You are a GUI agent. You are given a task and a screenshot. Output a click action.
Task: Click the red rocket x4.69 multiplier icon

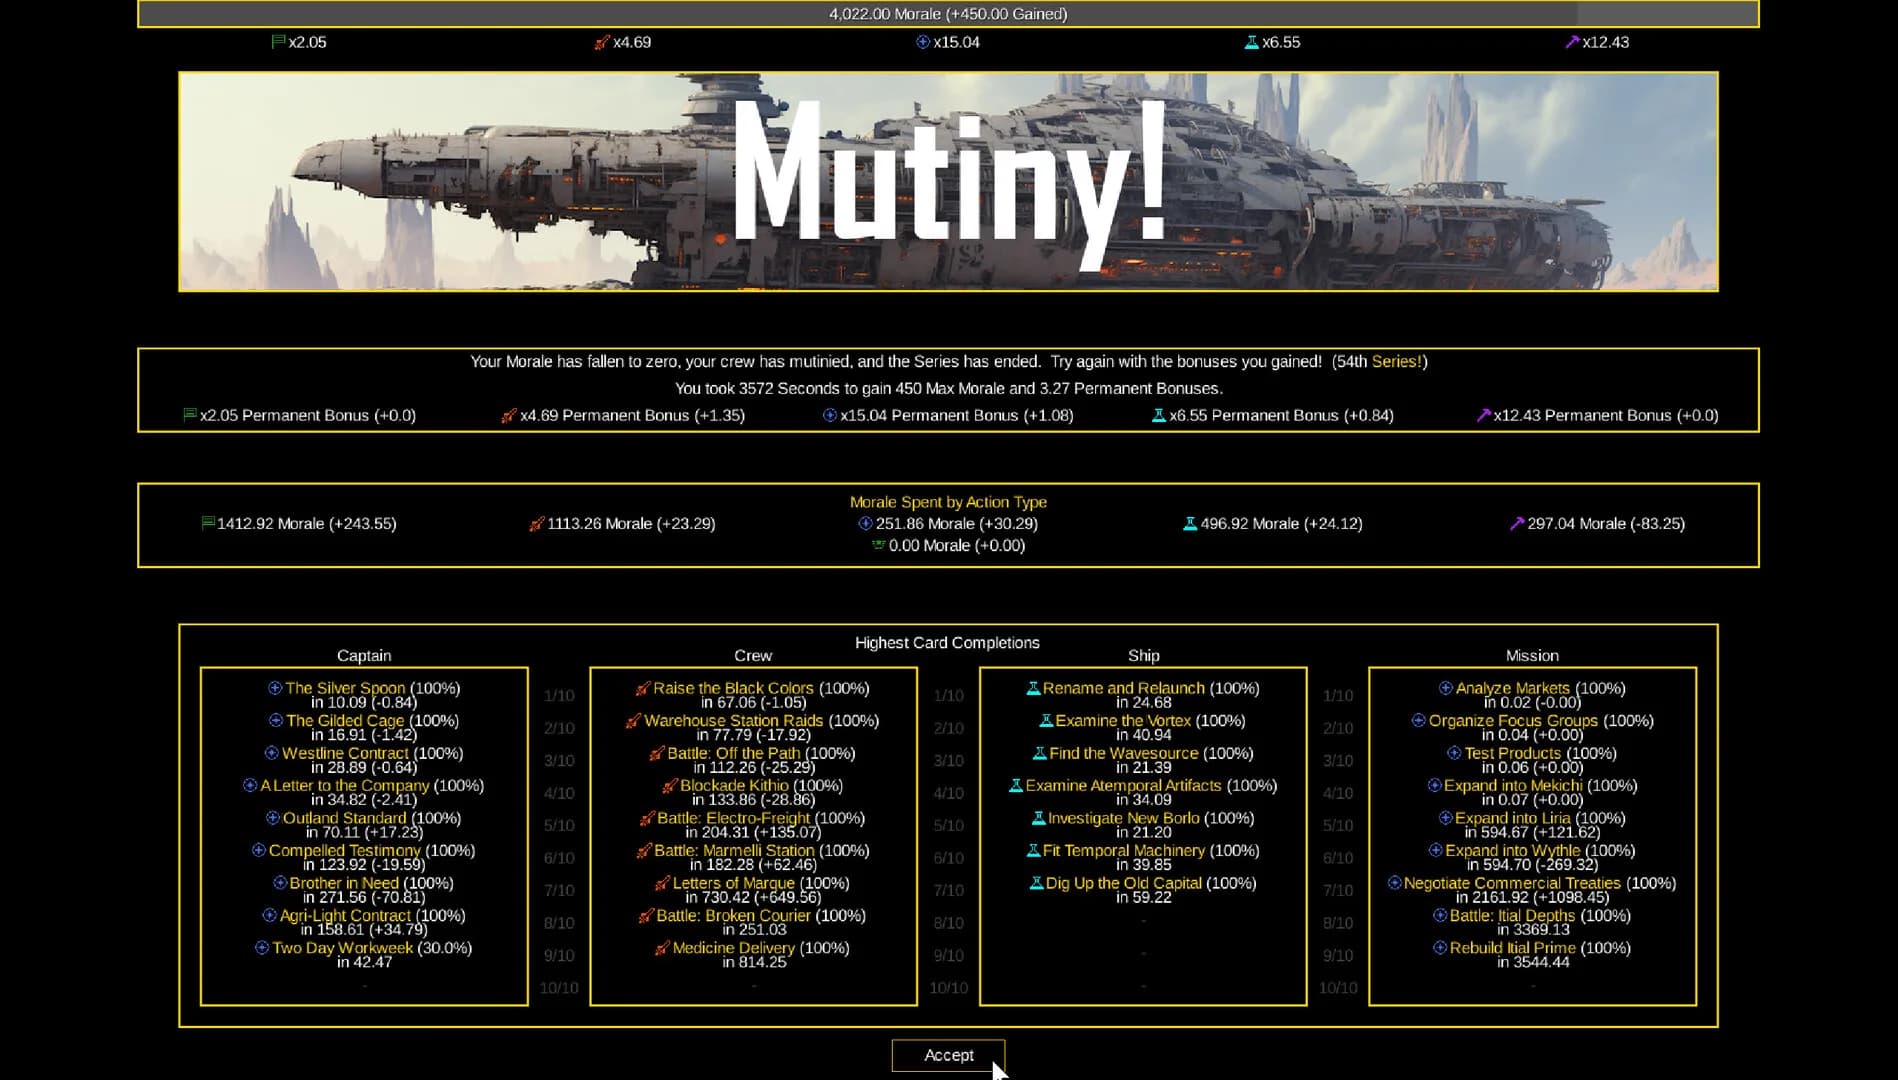[x=601, y=42]
